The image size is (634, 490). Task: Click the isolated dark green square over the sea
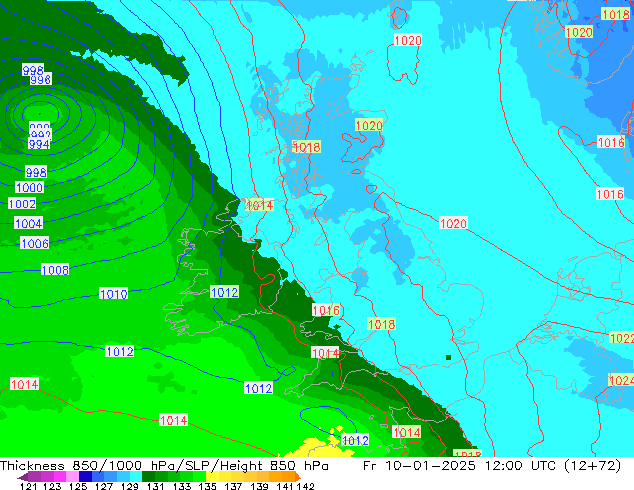[448, 357]
